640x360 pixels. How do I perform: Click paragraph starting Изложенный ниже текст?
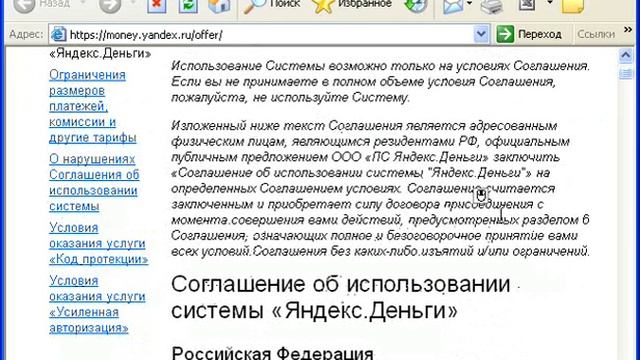coord(380,189)
